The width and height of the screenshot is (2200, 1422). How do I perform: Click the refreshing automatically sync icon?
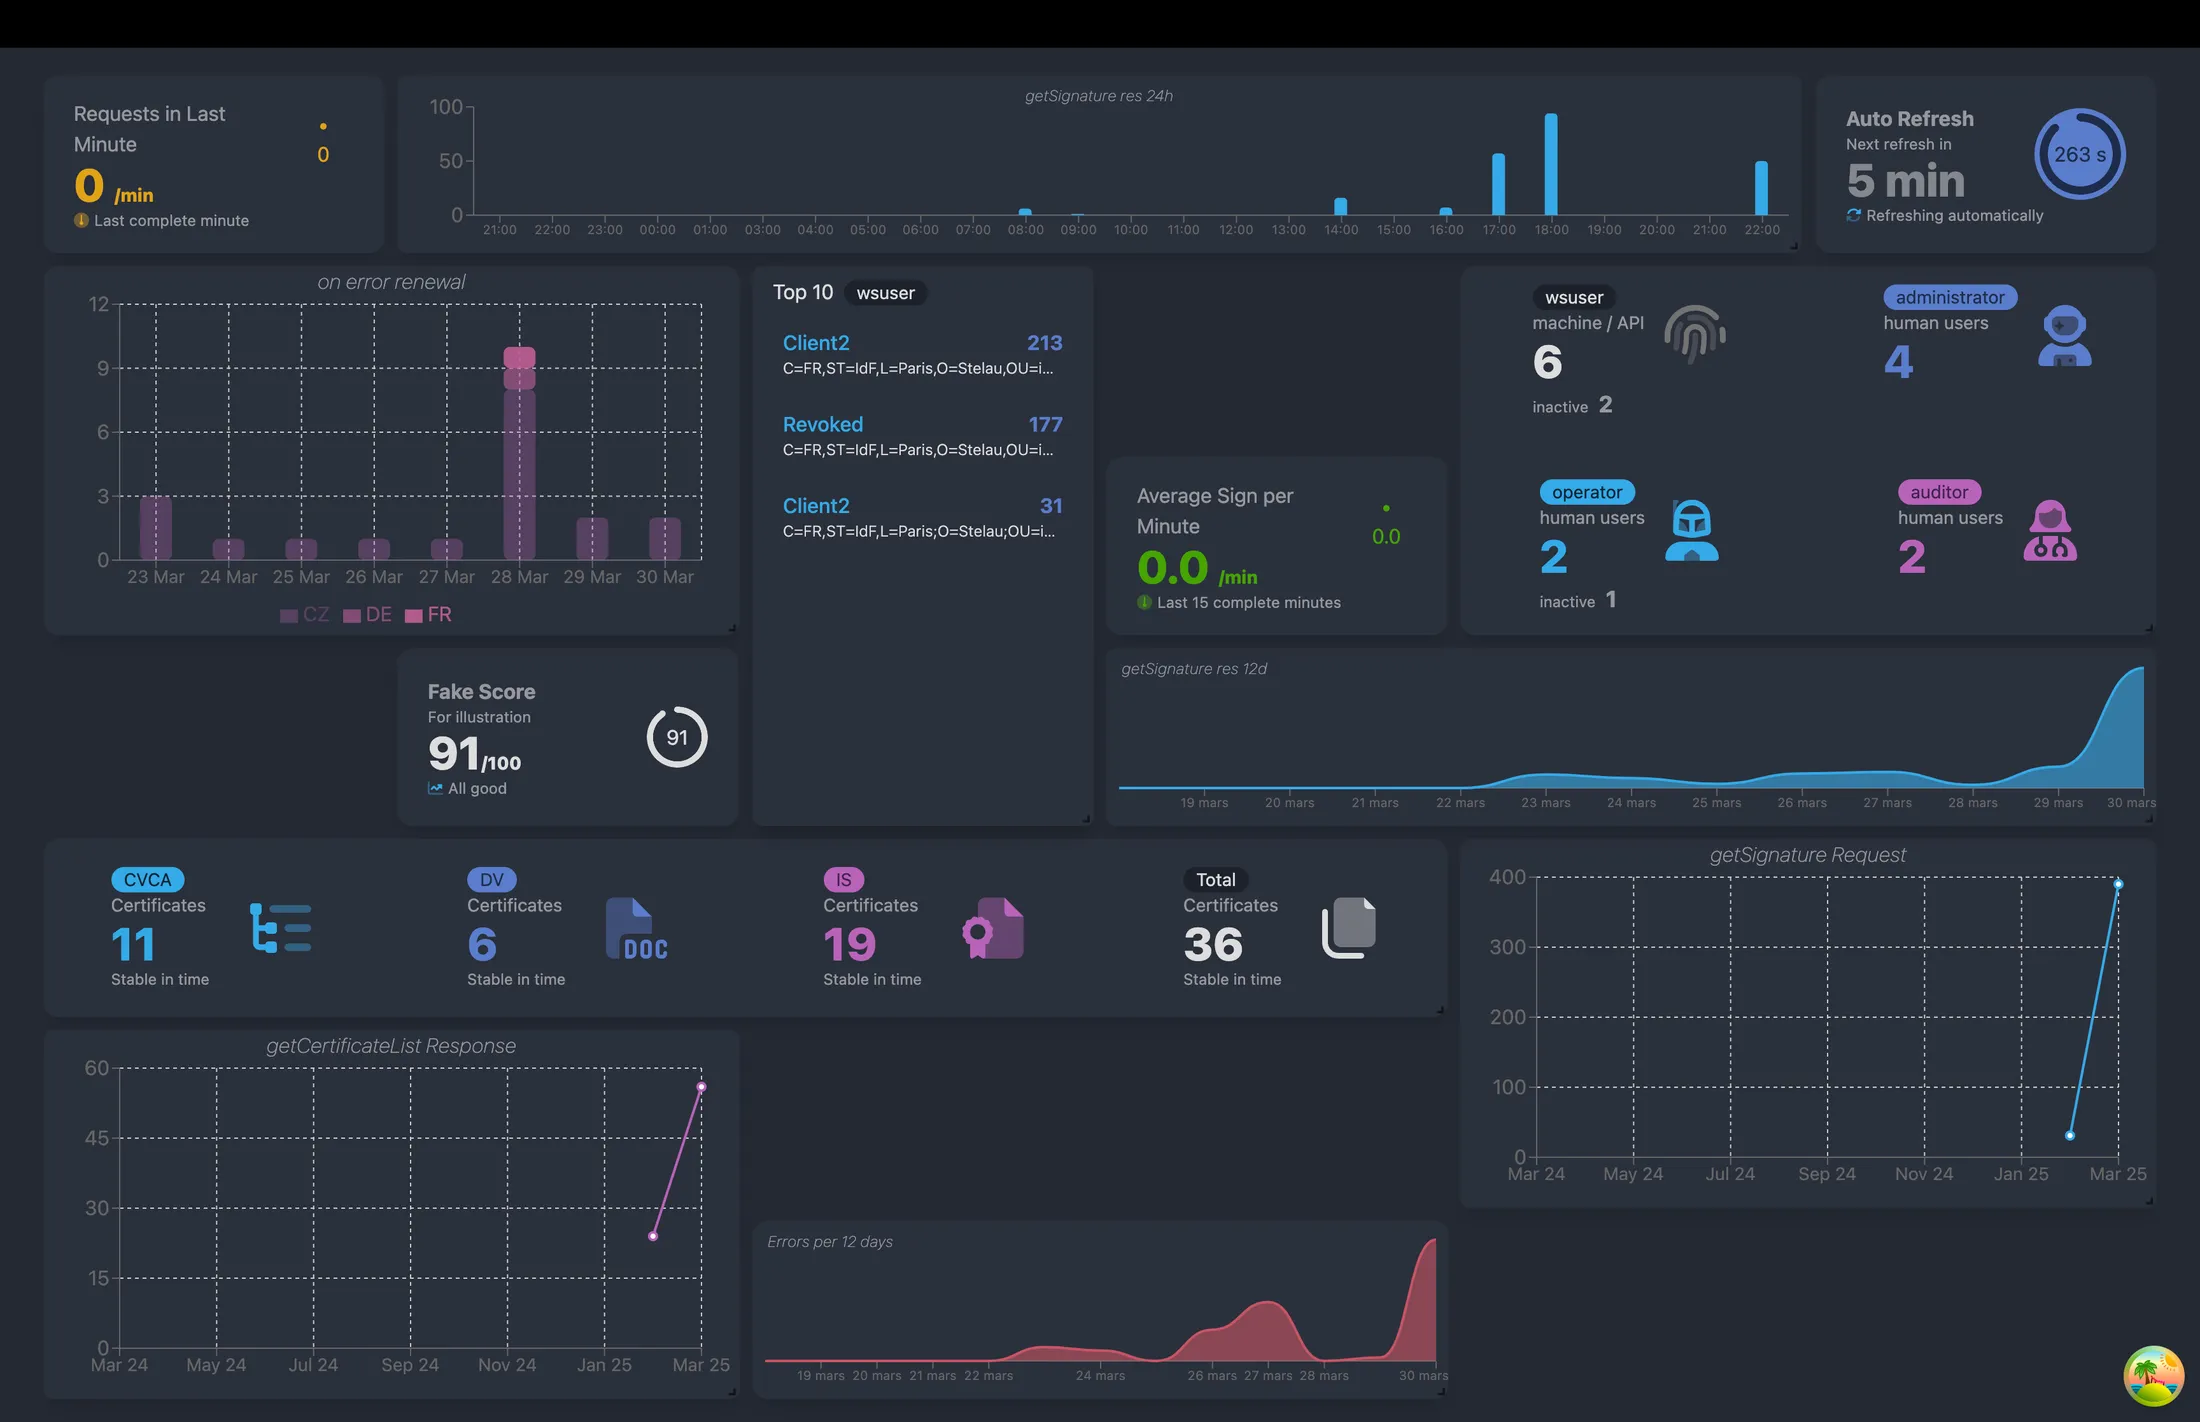1853,215
